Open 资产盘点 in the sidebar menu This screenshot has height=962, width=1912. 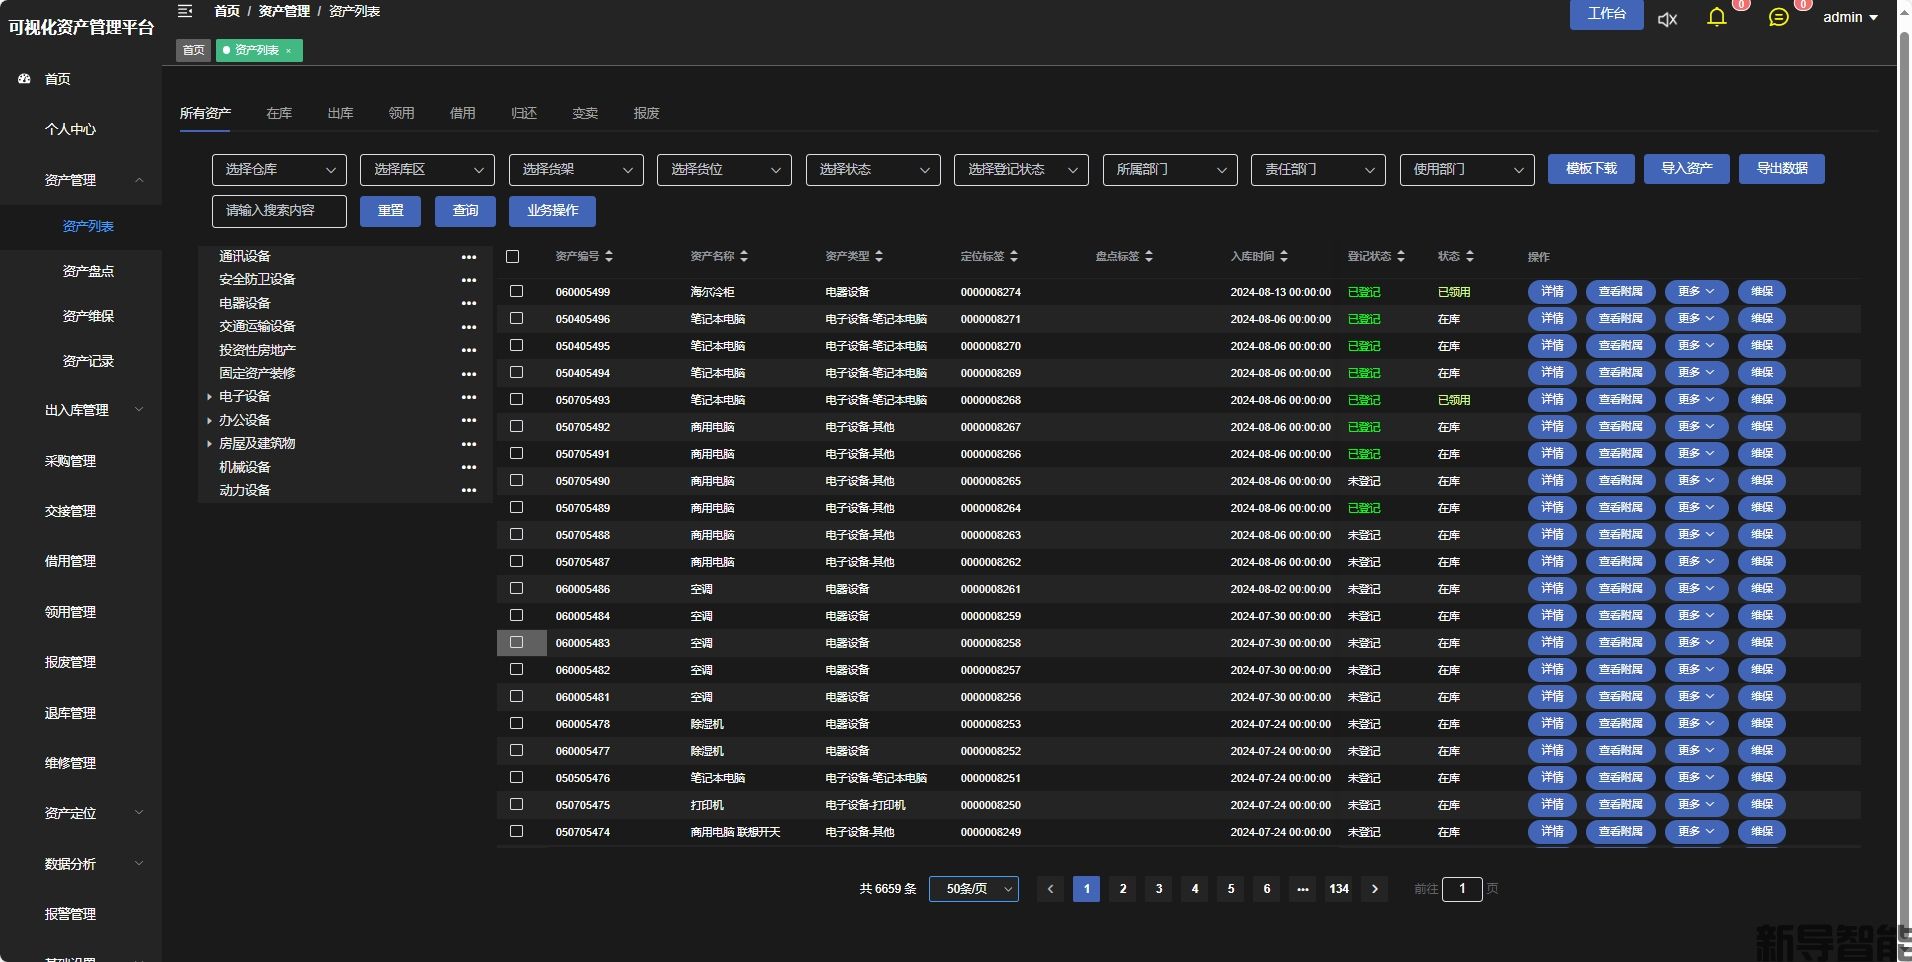click(x=88, y=271)
